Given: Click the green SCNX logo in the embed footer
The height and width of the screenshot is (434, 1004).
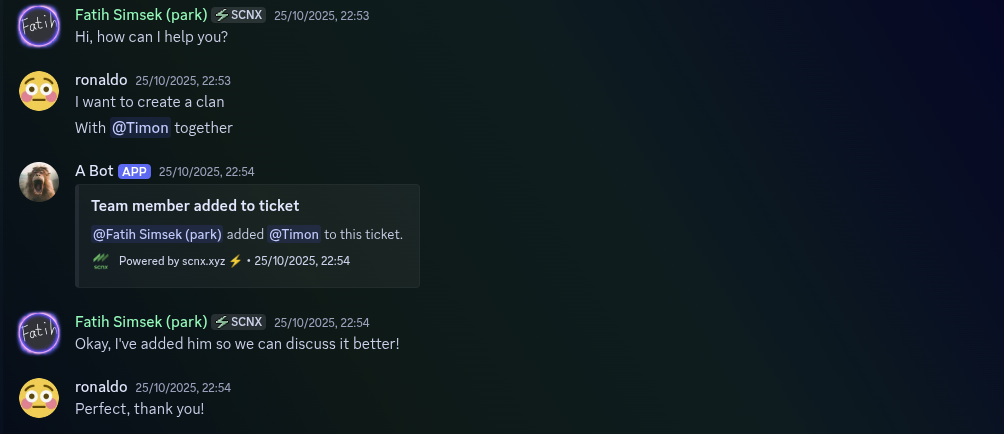Looking at the screenshot, I should tap(101, 261).
